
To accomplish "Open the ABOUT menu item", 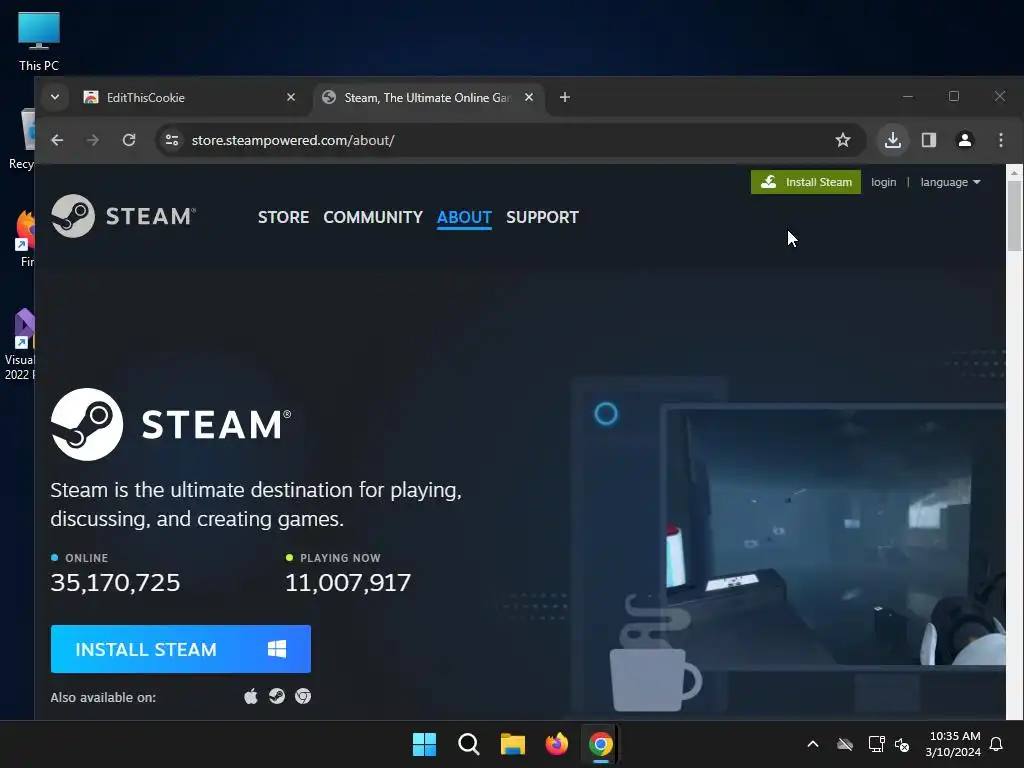I will [x=464, y=217].
